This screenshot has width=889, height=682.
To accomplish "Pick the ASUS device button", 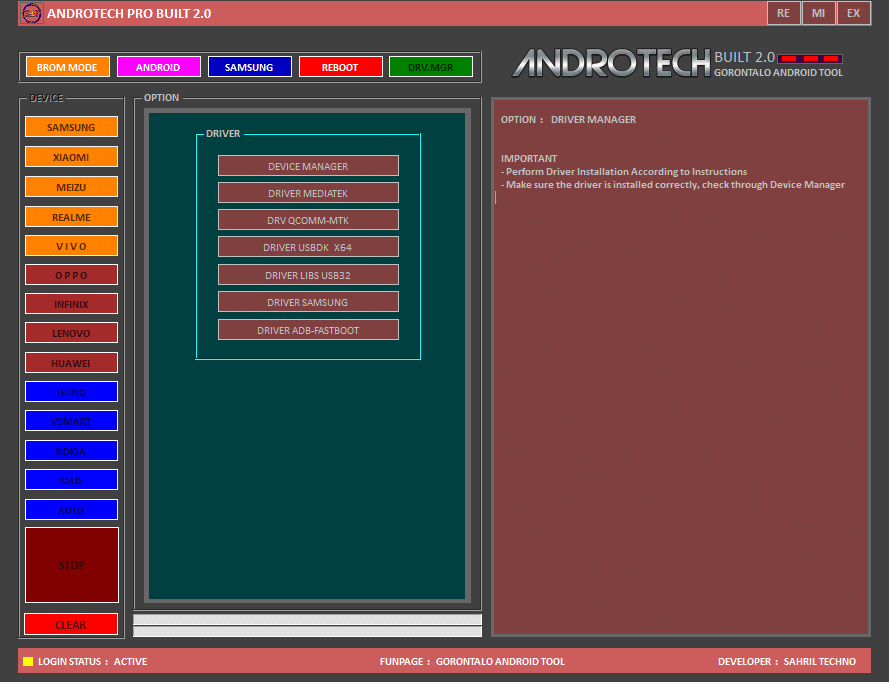I will tap(71, 480).
